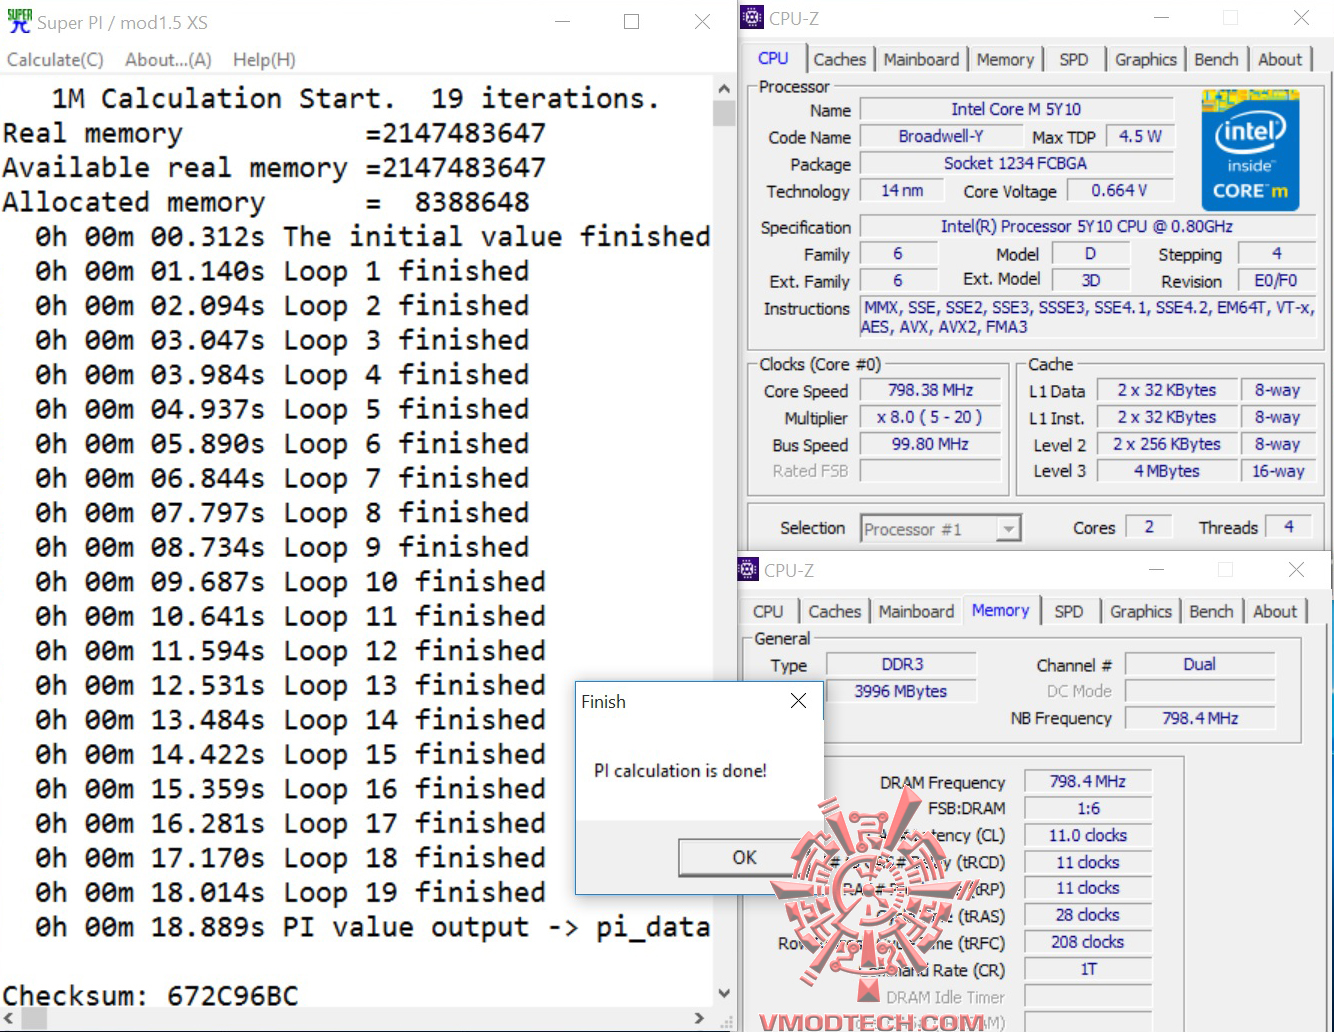
Task: Click the 'Loop 19 finished' line in Super PI
Action: tap(290, 892)
